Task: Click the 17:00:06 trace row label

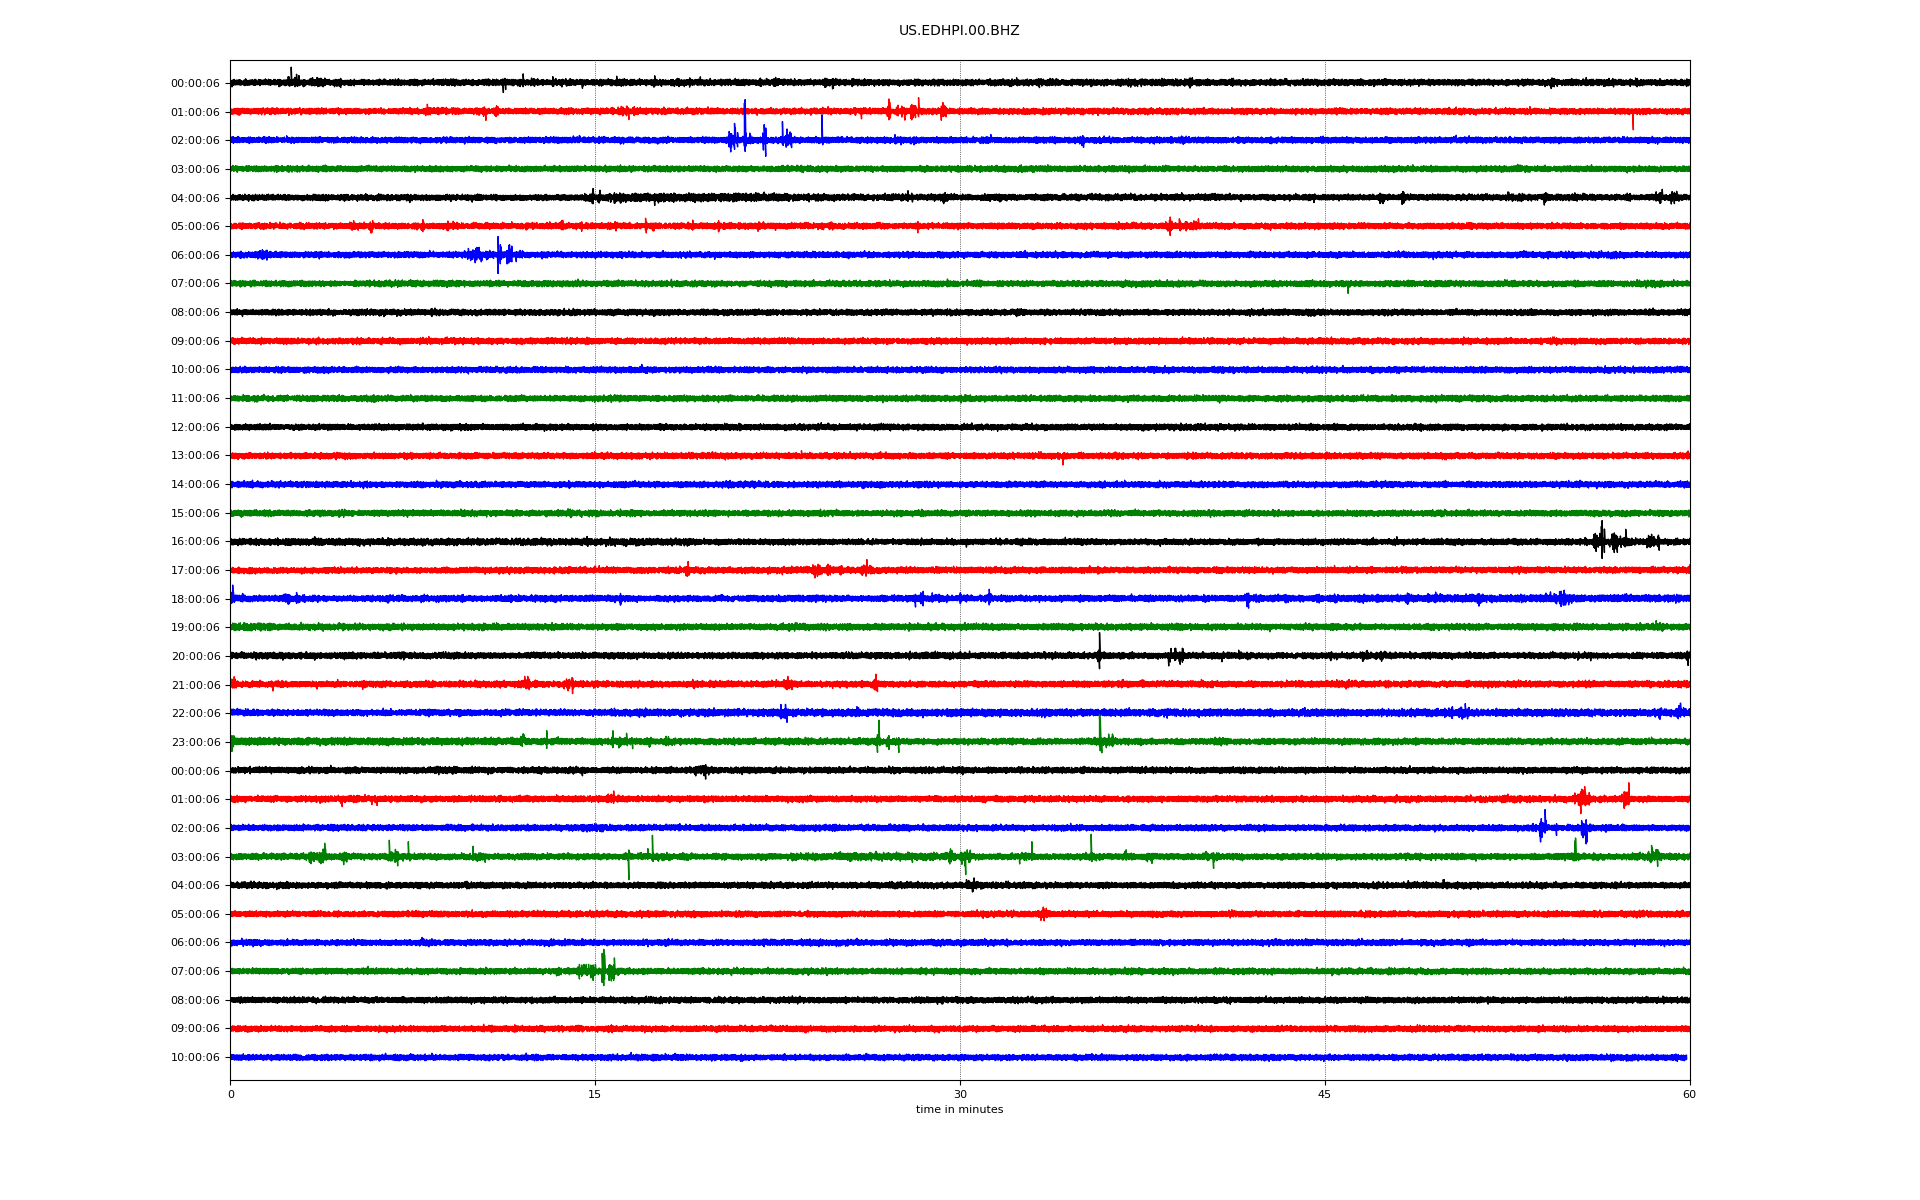Action: 195,571
